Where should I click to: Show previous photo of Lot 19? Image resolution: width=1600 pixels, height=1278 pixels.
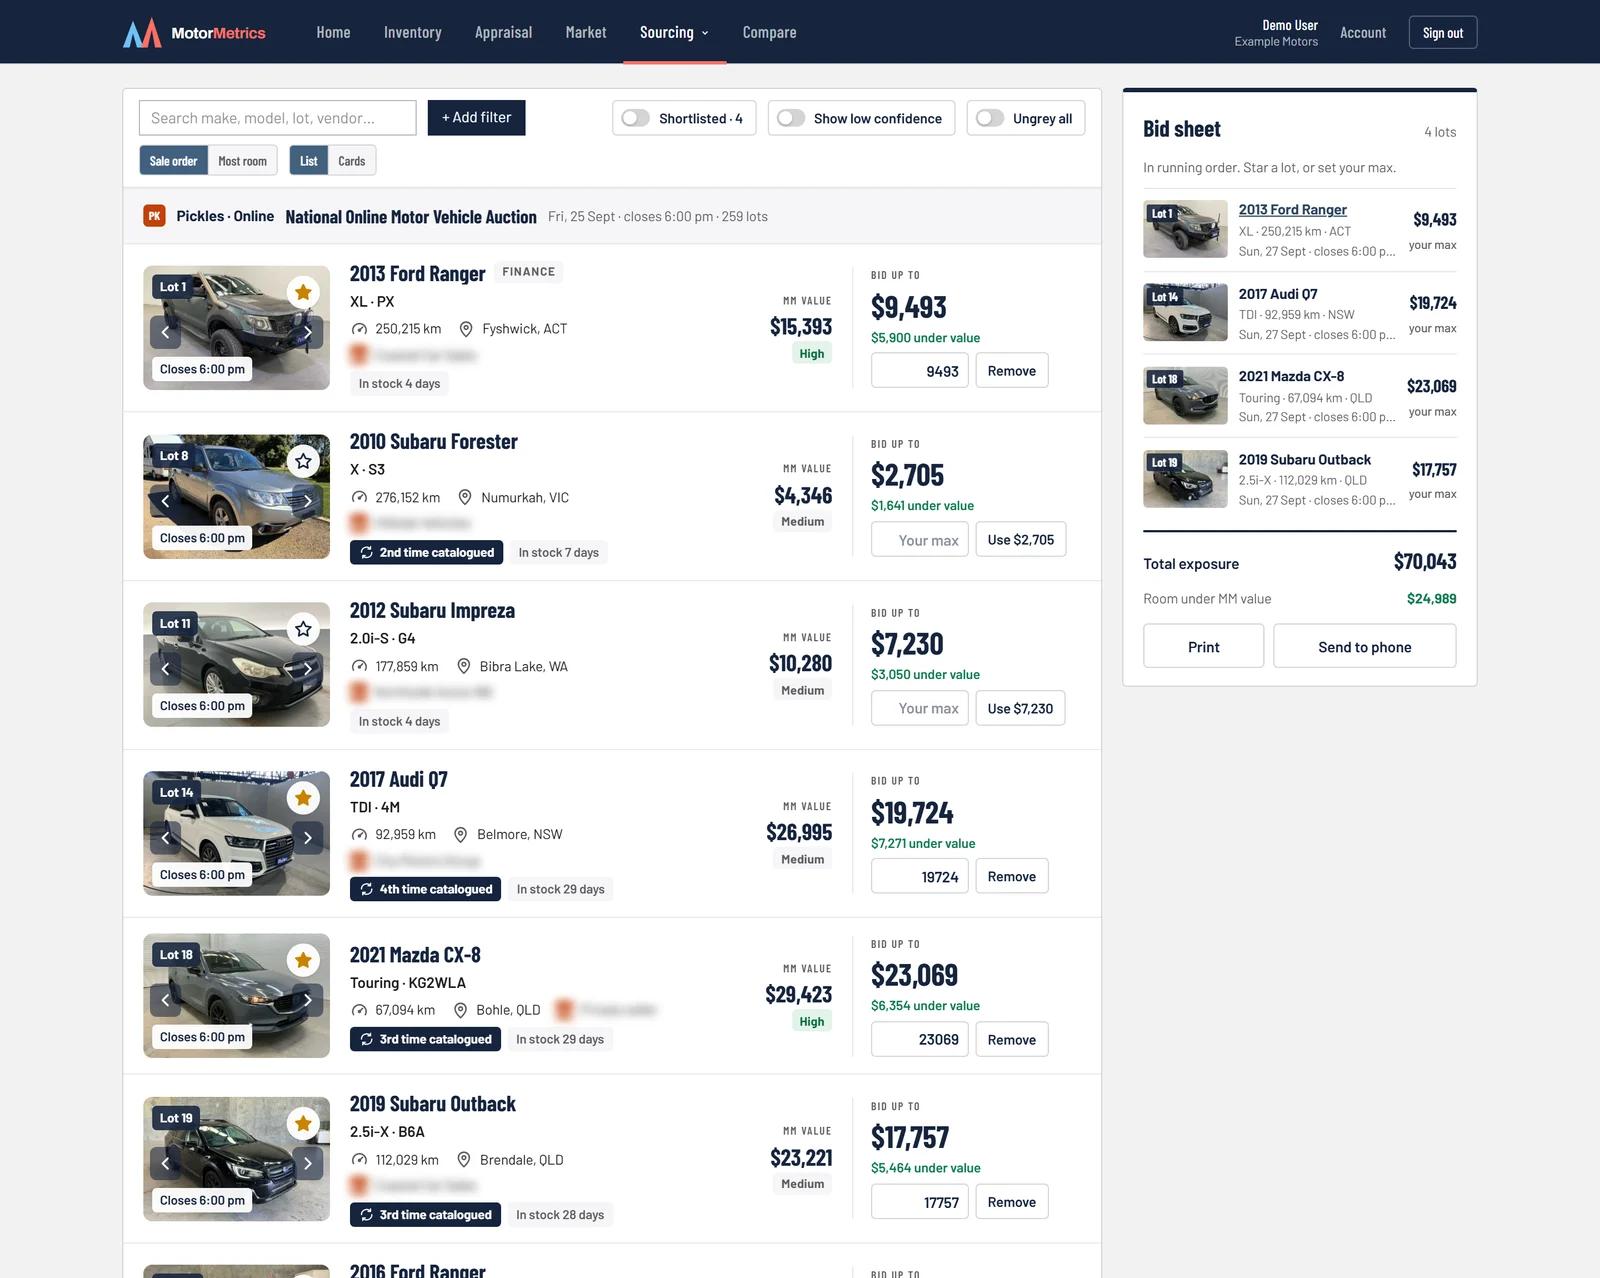pos(166,1163)
